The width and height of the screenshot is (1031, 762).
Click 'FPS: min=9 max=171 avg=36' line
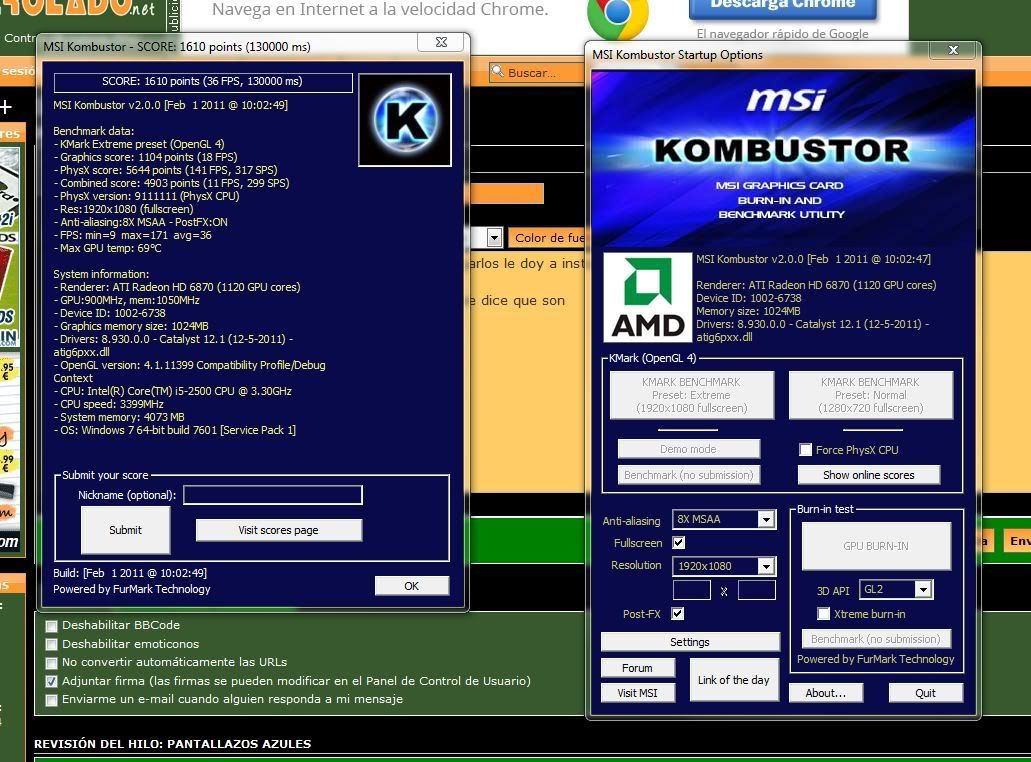[133, 235]
